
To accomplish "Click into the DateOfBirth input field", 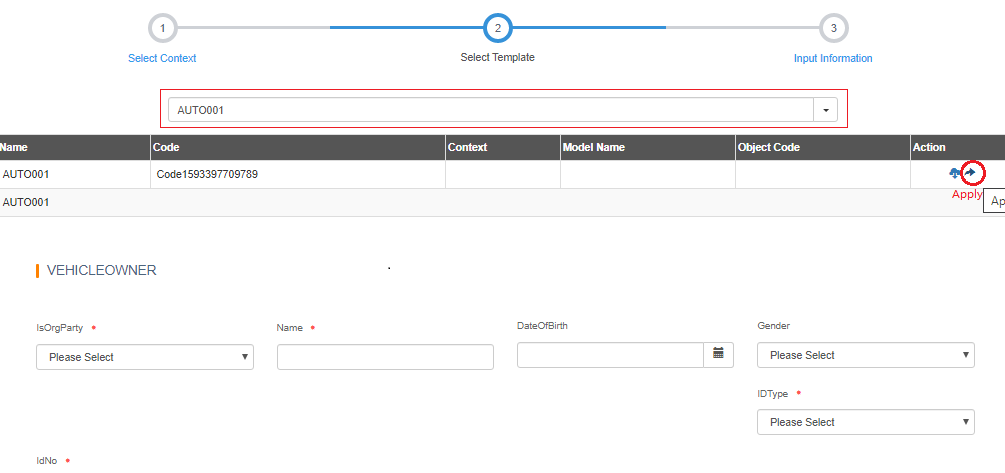I will click(610, 355).
